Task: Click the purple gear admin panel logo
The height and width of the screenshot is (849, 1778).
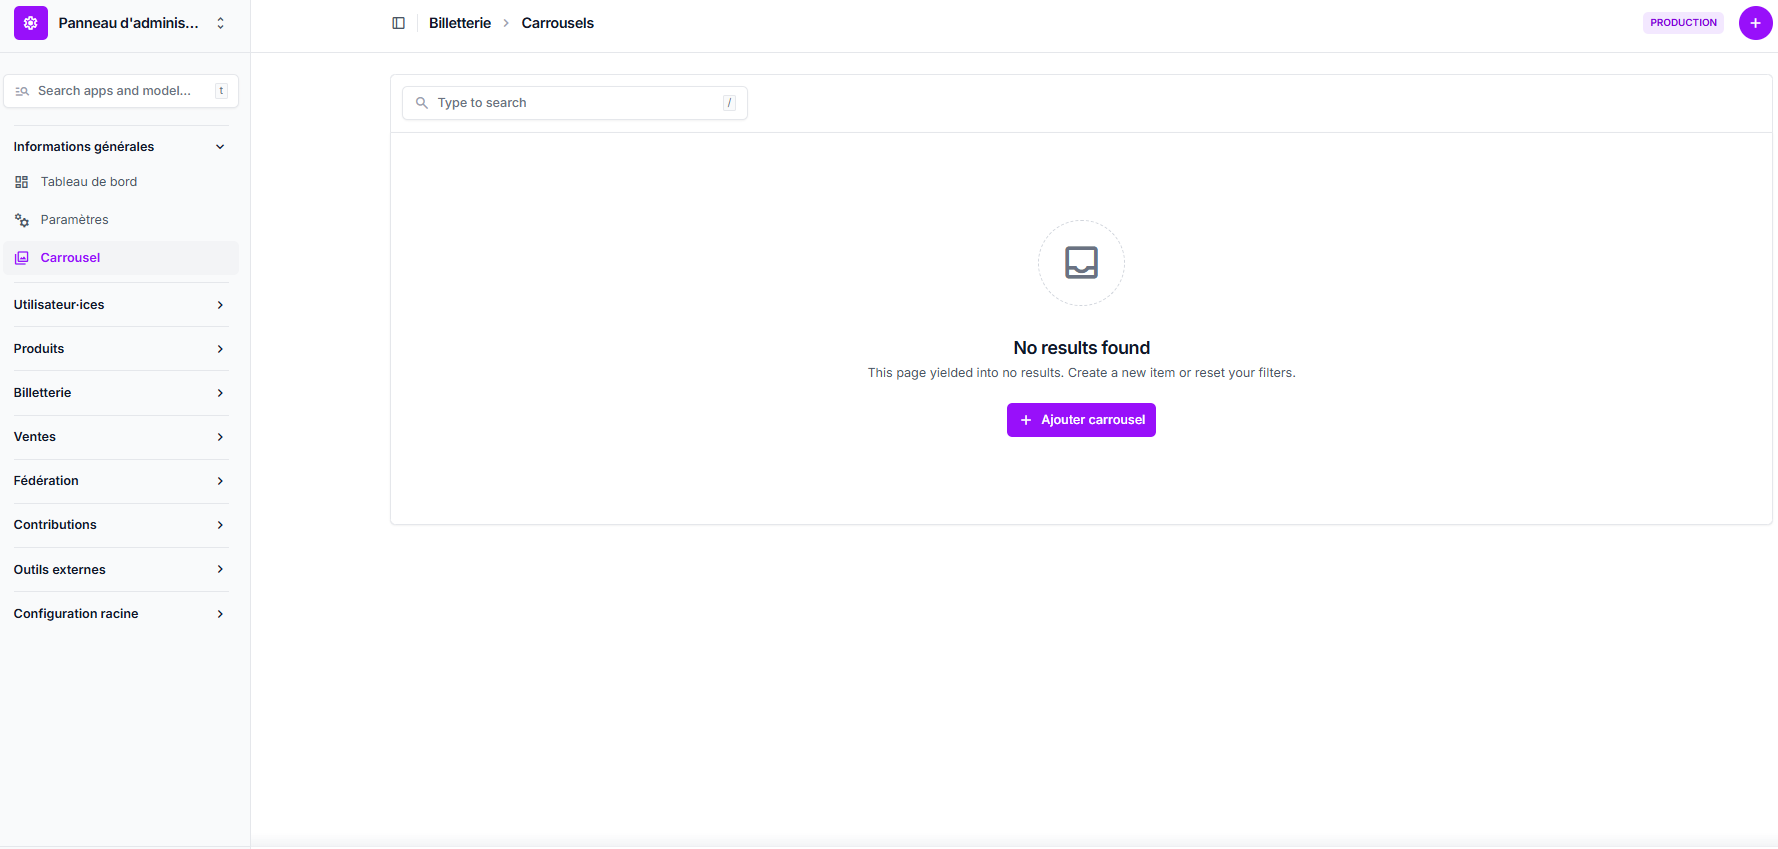Action: pyautogui.click(x=30, y=23)
